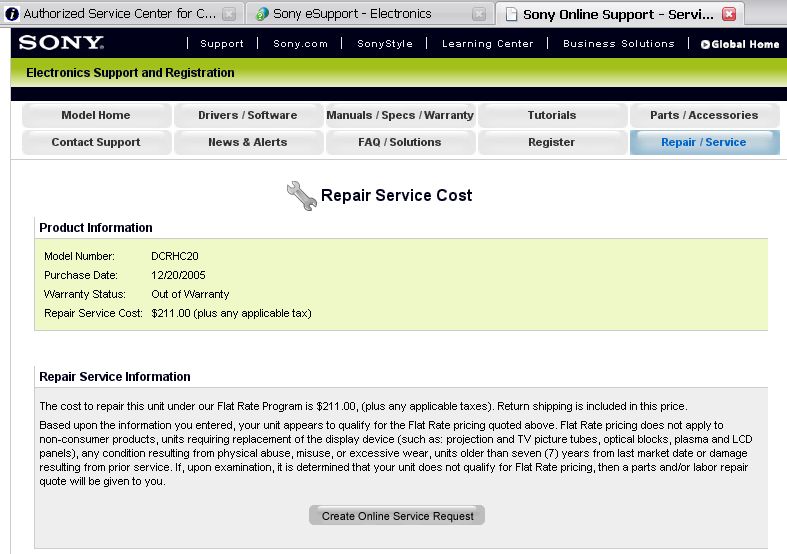Open the Drivers / Software tab

pyautogui.click(x=247, y=115)
